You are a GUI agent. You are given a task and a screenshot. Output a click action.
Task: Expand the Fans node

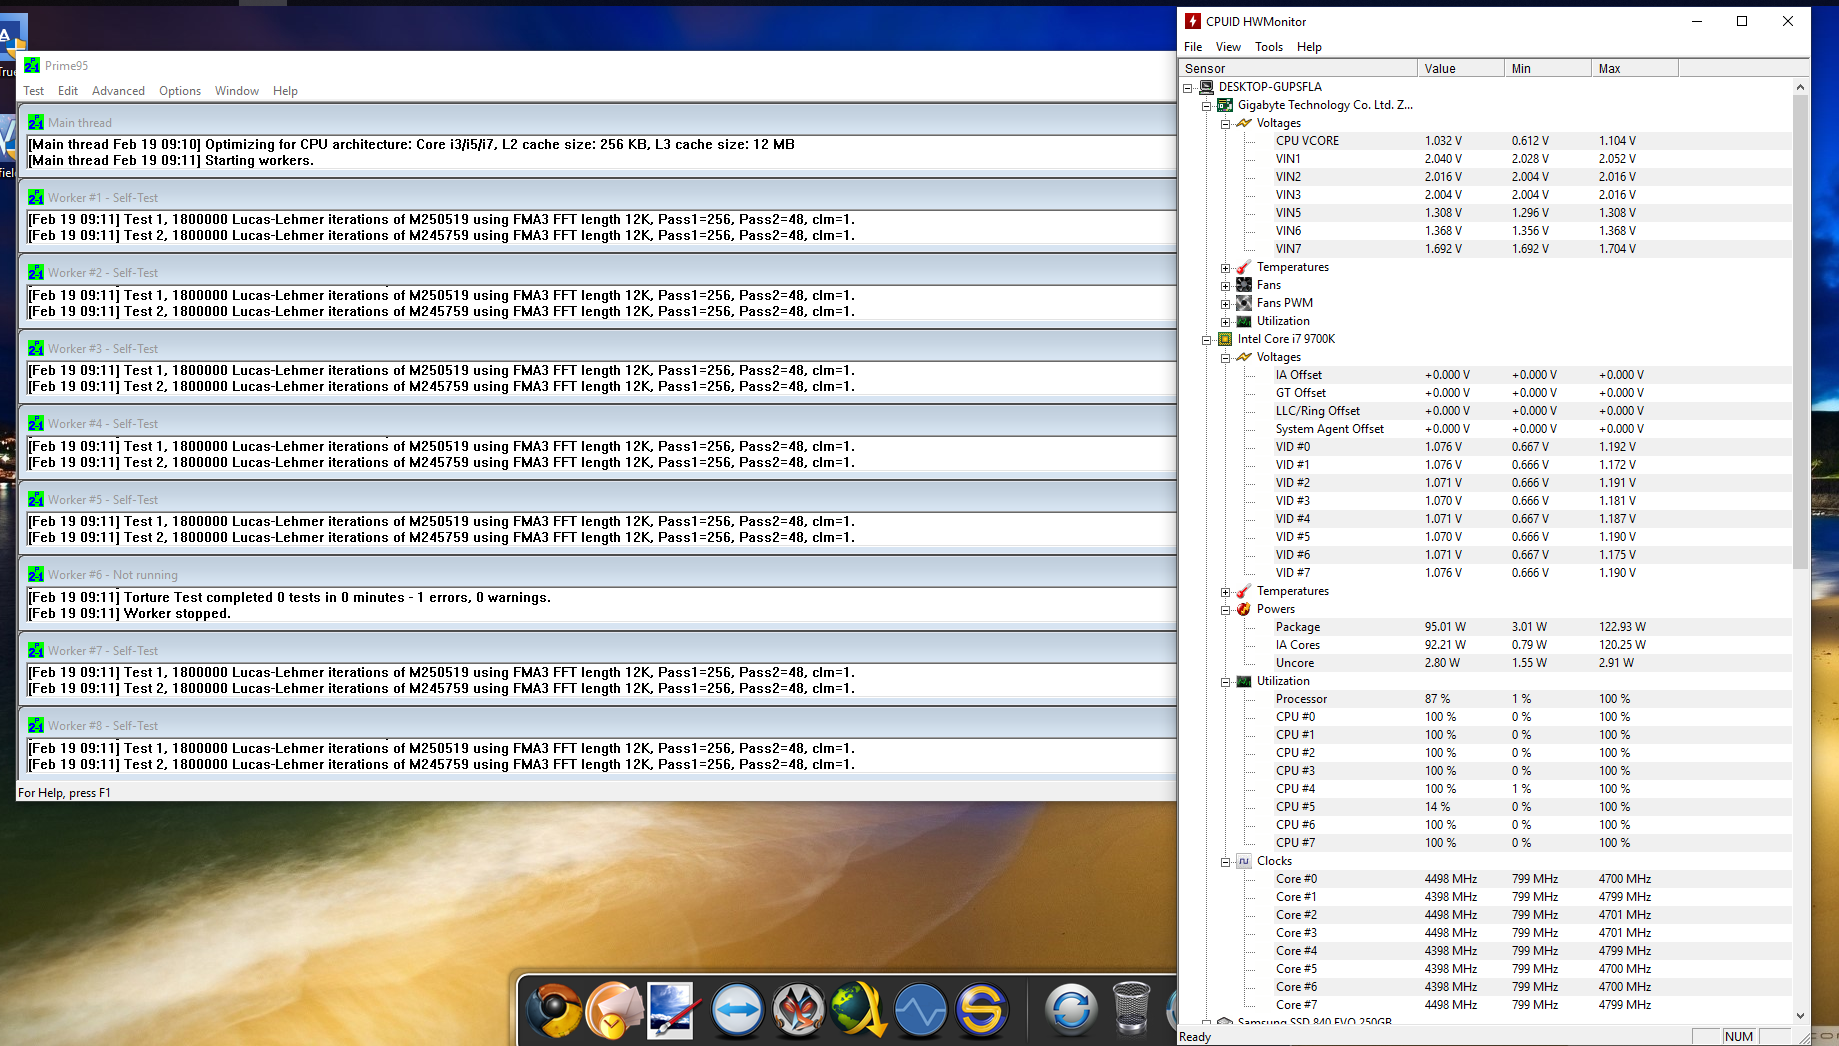1226,285
